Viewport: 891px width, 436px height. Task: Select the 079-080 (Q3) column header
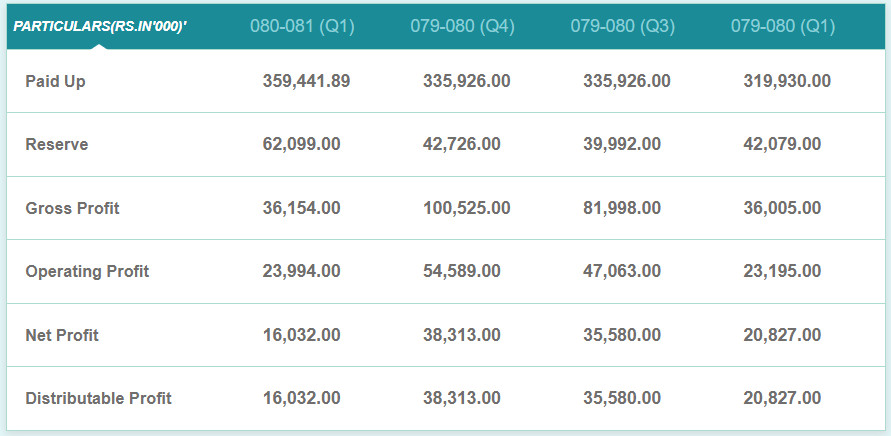click(622, 27)
